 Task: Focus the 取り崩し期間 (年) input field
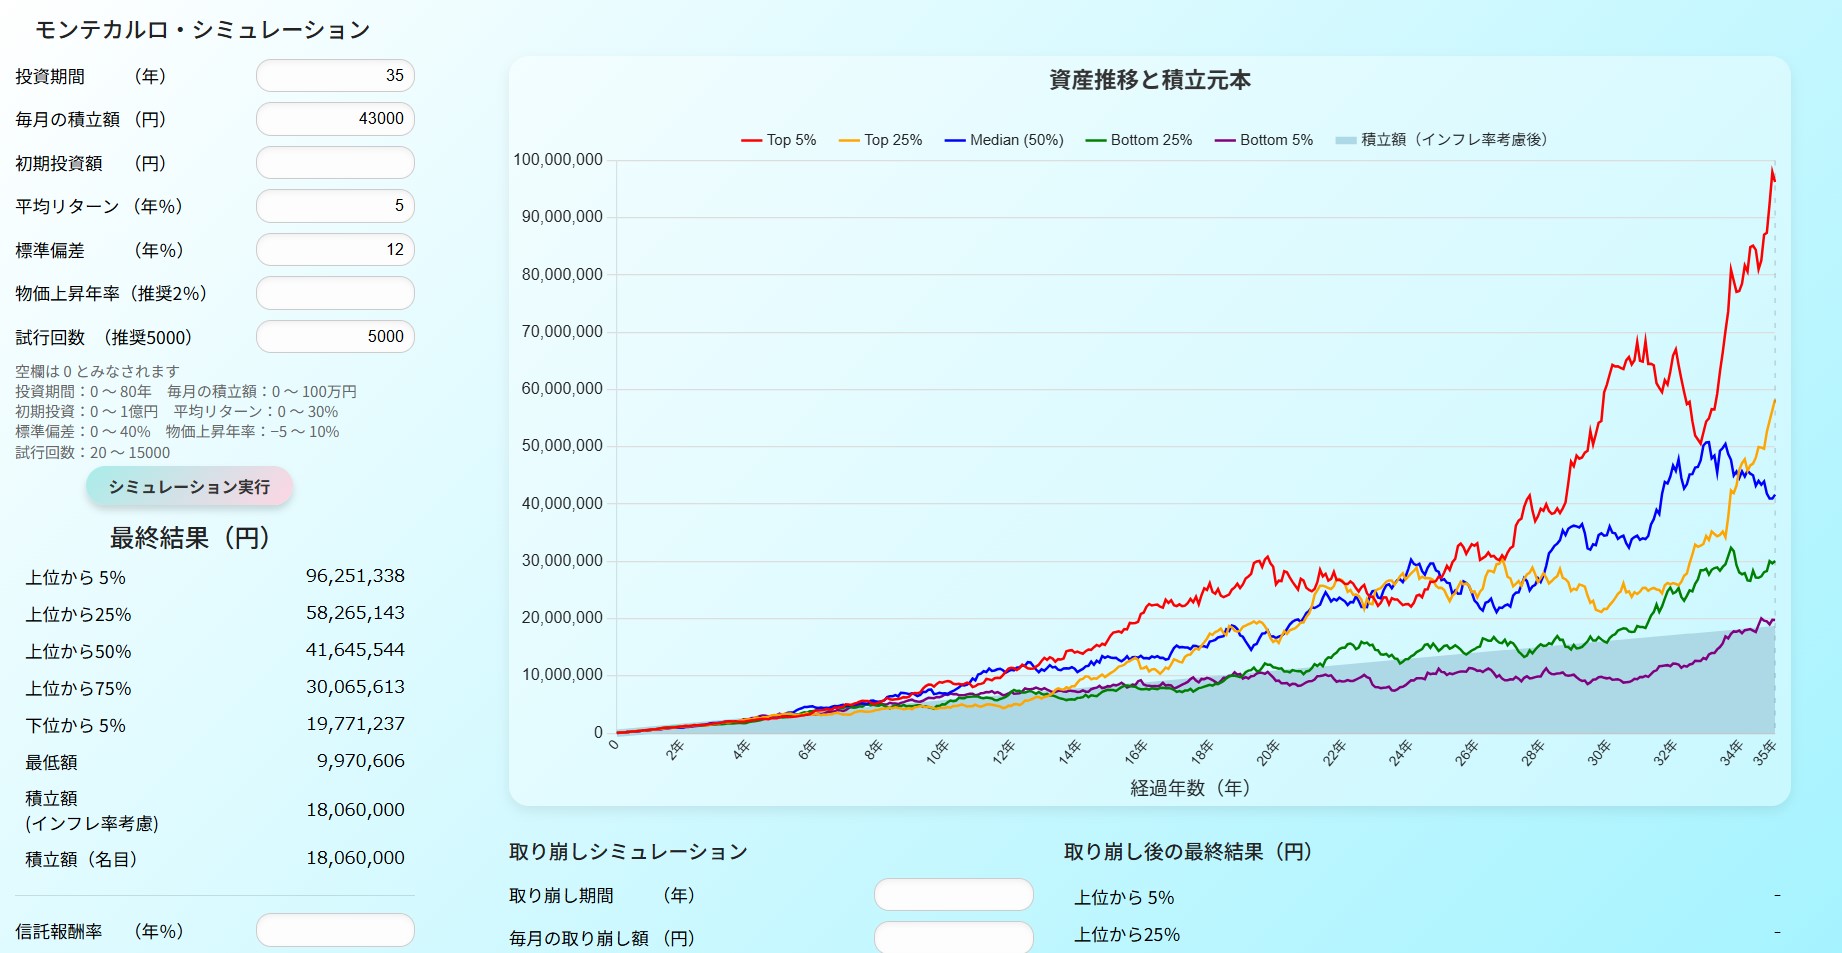pos(953,895)
